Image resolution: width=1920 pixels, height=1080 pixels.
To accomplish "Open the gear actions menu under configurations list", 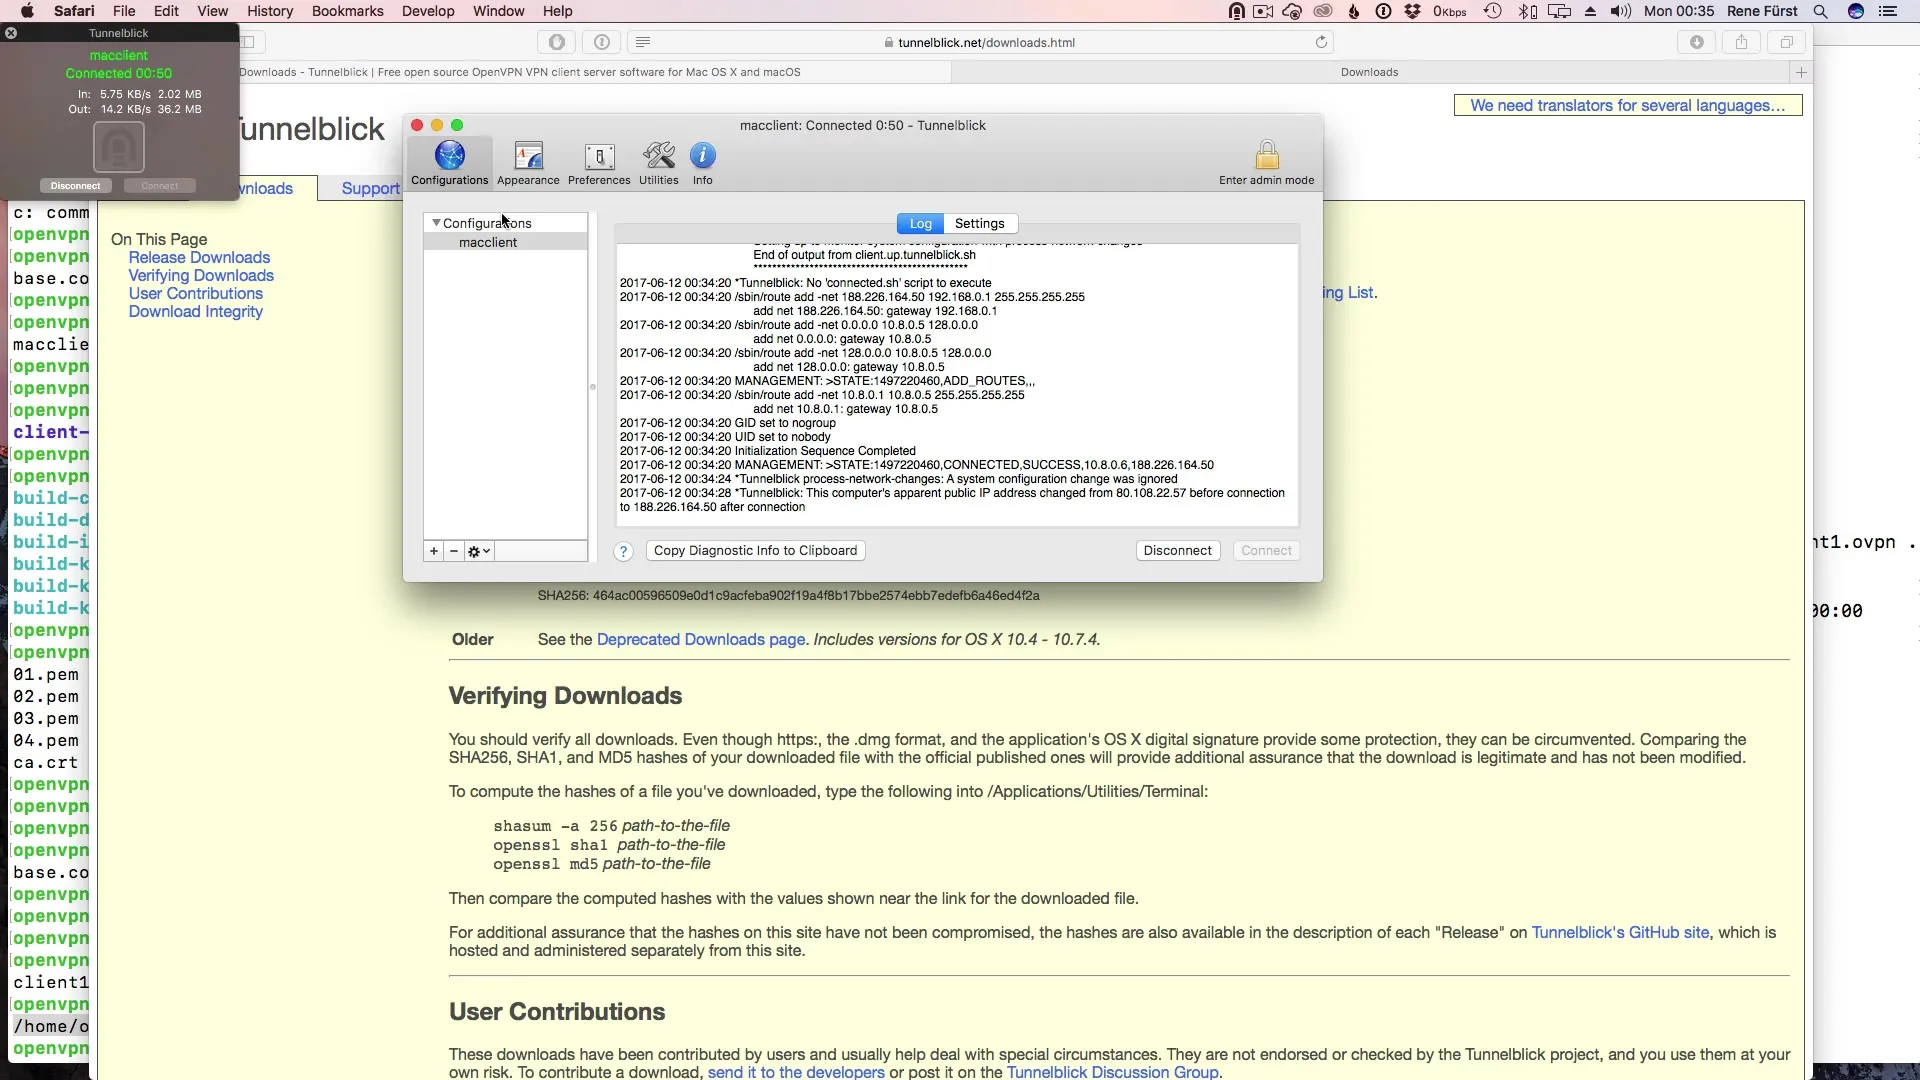I will click(479, 551).
